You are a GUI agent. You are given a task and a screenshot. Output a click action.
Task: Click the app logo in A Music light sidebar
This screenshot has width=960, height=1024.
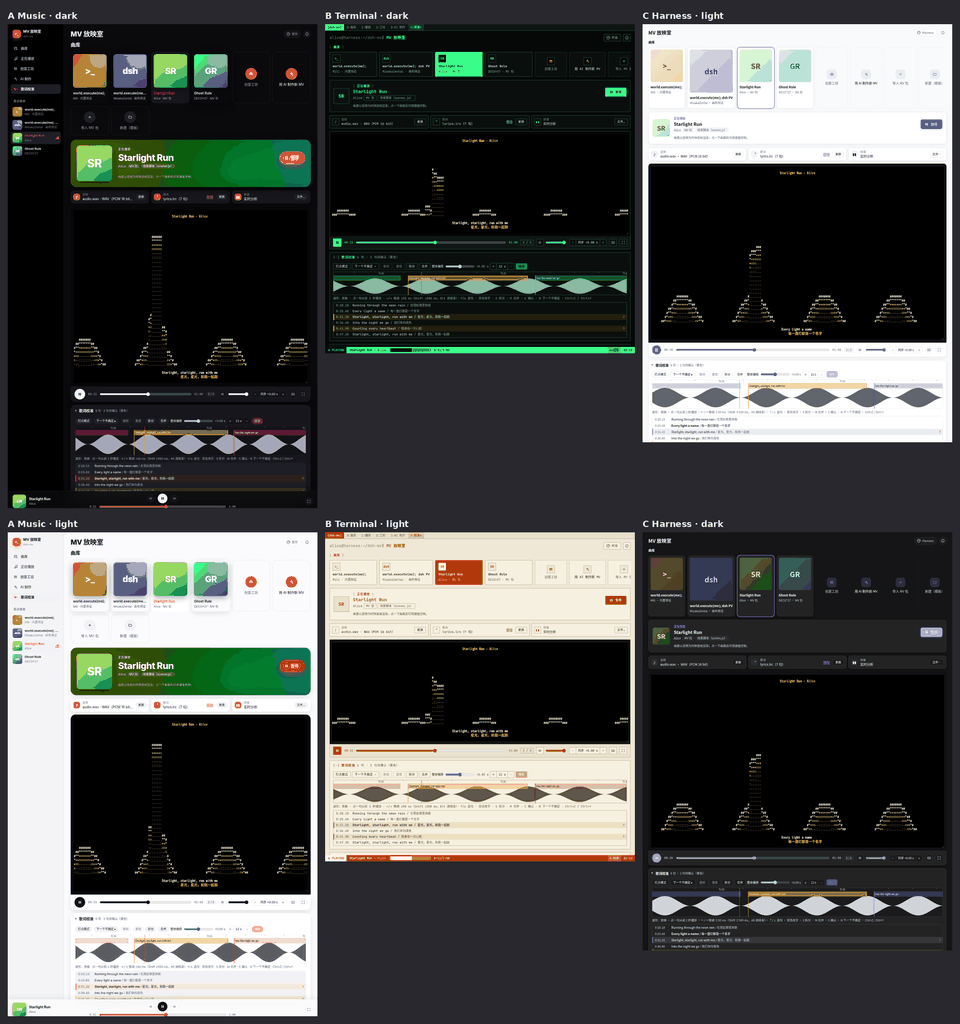[17, 541]
